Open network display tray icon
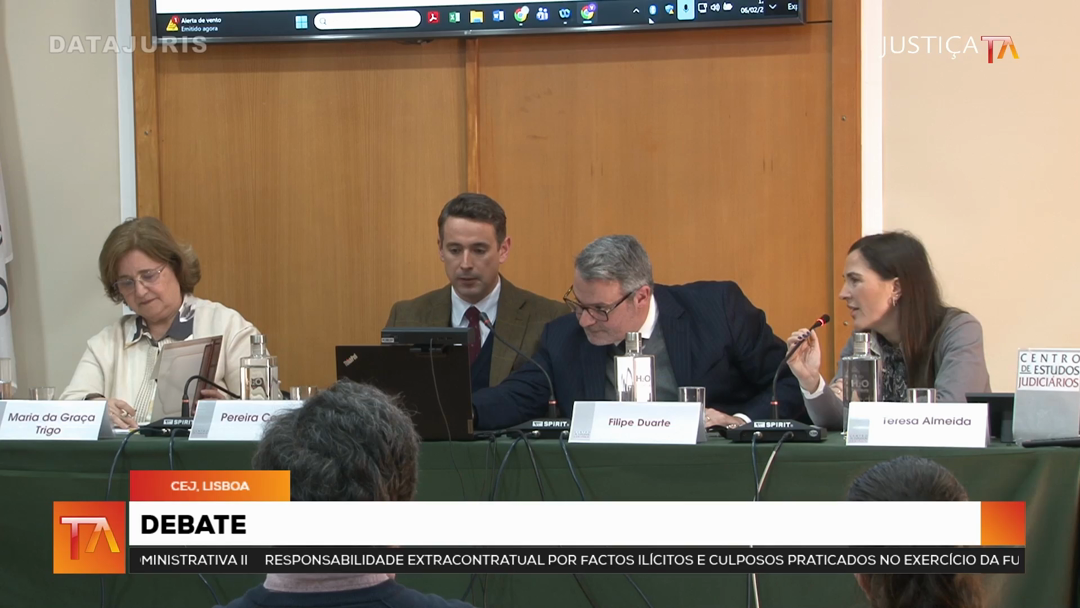This screenshot has width=1080, height=608. click(x=701, y=8)
